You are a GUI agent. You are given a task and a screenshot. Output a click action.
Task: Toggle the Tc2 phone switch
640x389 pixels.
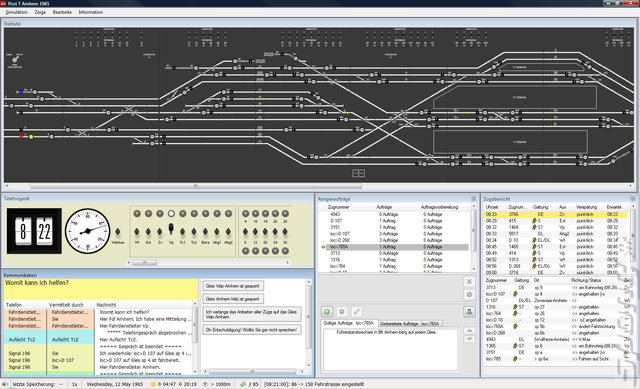pos(194,232)
